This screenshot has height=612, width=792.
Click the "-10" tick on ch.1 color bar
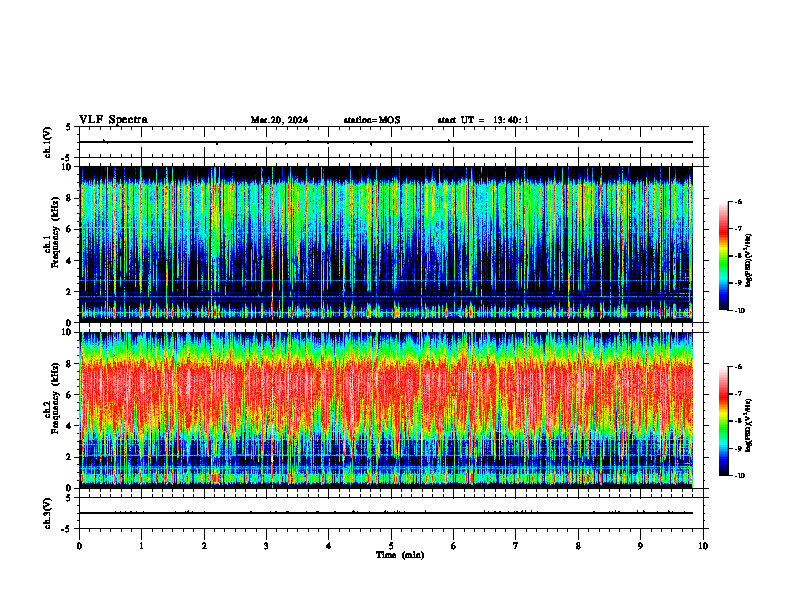(x=739, y=311)
